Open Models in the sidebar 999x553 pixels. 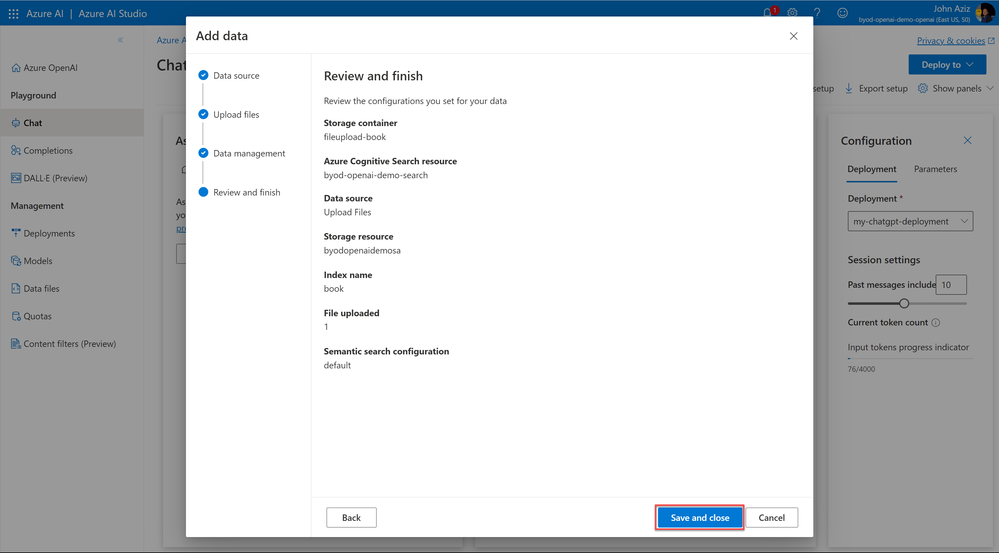click(x=72, y=261)
